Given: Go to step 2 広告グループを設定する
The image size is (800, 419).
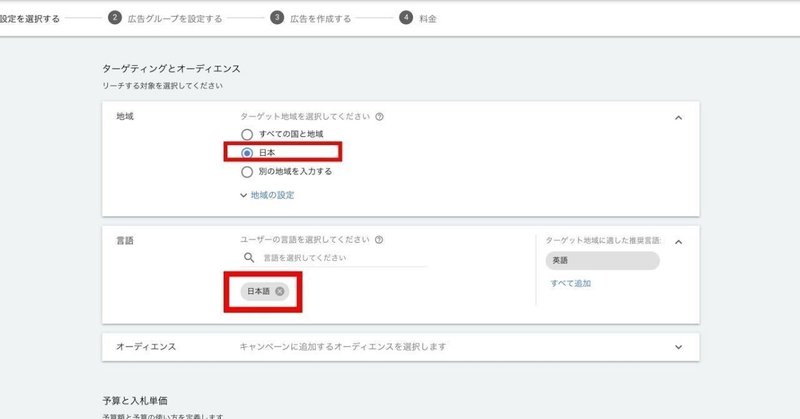Looking at the screenshot, I should [165, 18].
